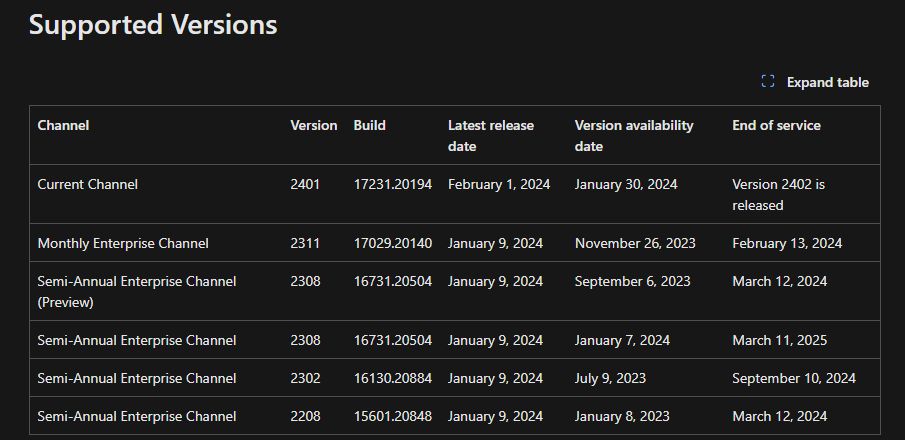Select Semi-Annual Enterprise Channel (Preview) cell

point(137,291)
